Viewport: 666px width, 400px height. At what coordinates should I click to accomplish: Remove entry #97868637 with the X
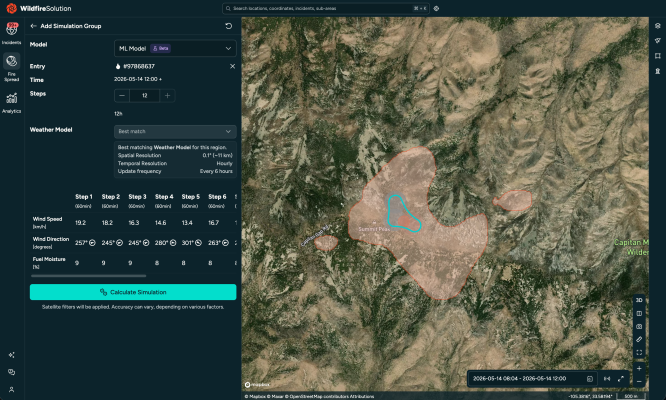pyautogui.click(x=232, y=66)
